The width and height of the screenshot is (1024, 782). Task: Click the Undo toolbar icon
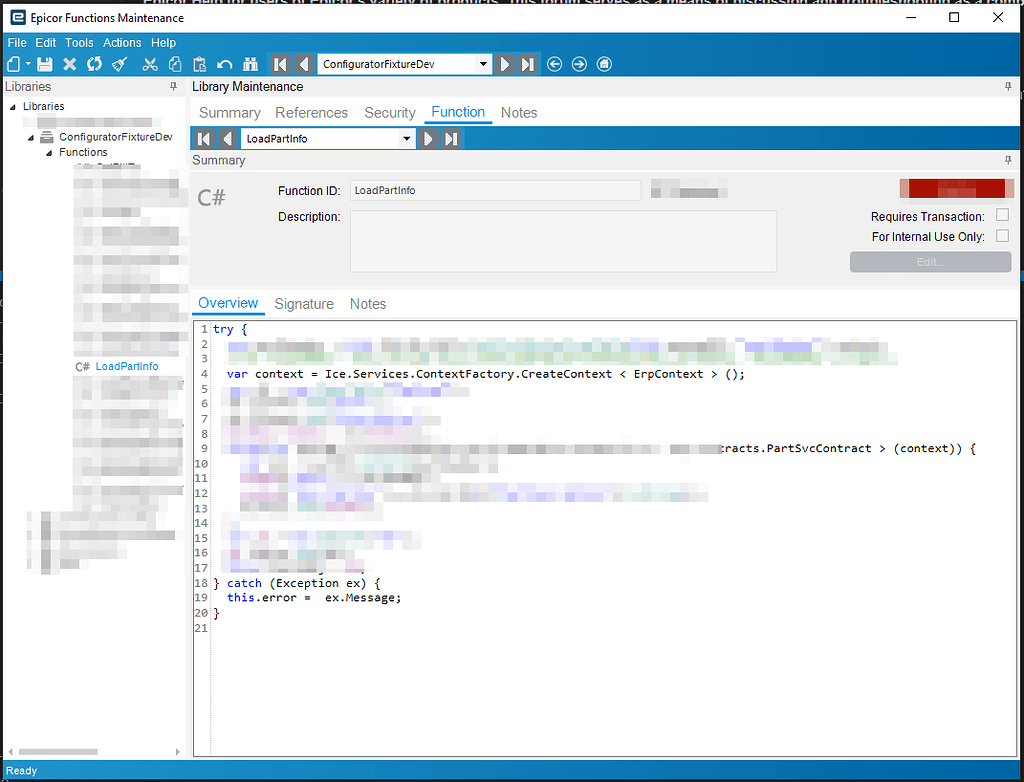(223, 63)
